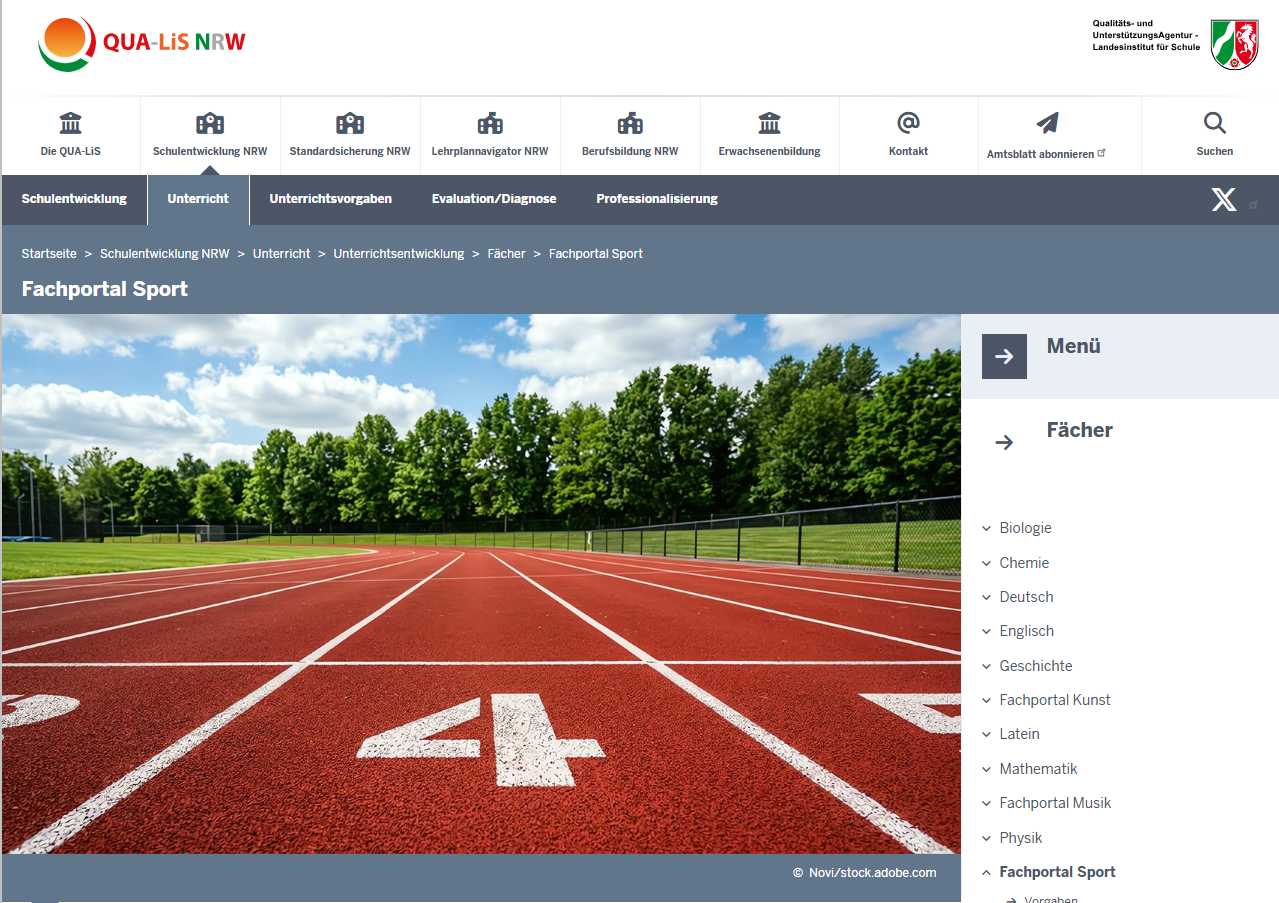Select the Unterricht tab
This screenshot has width=1279, height=903.
198,199
